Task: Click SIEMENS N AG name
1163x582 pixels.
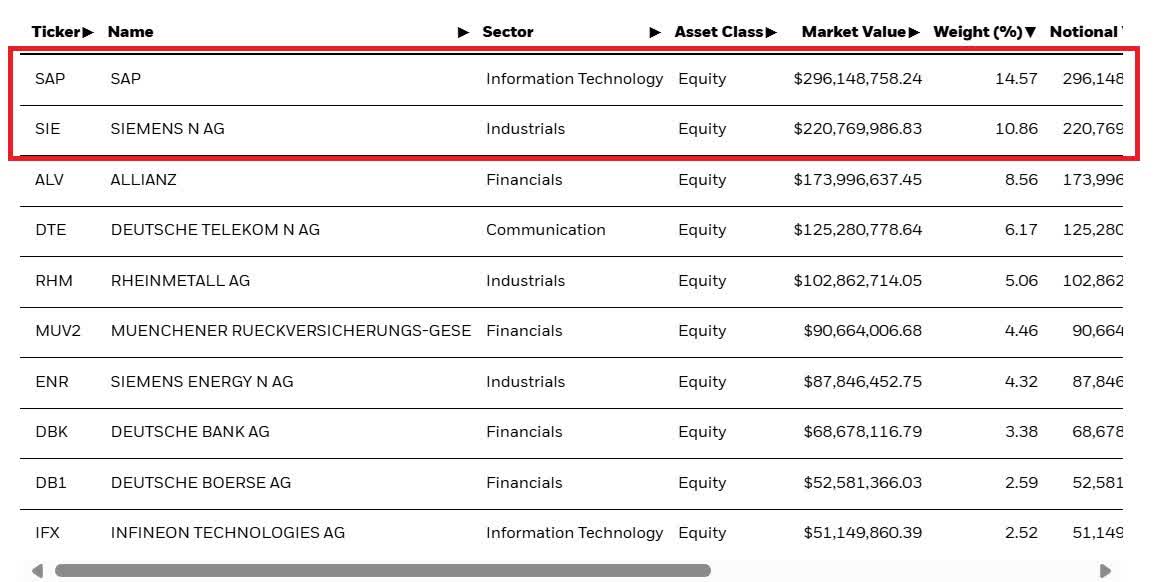Action: pyautogui.click(x=167, y=129)
